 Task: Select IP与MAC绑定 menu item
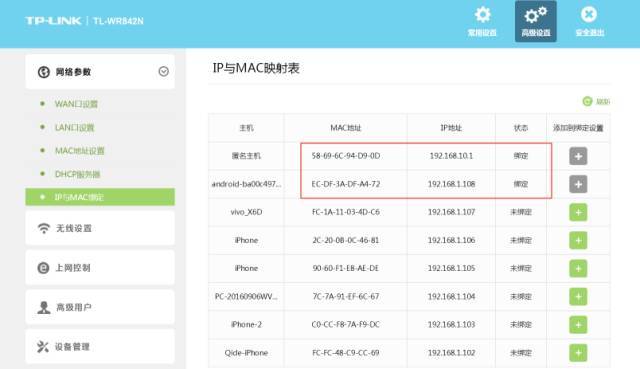pyautogui.click(x=100, y=197)
